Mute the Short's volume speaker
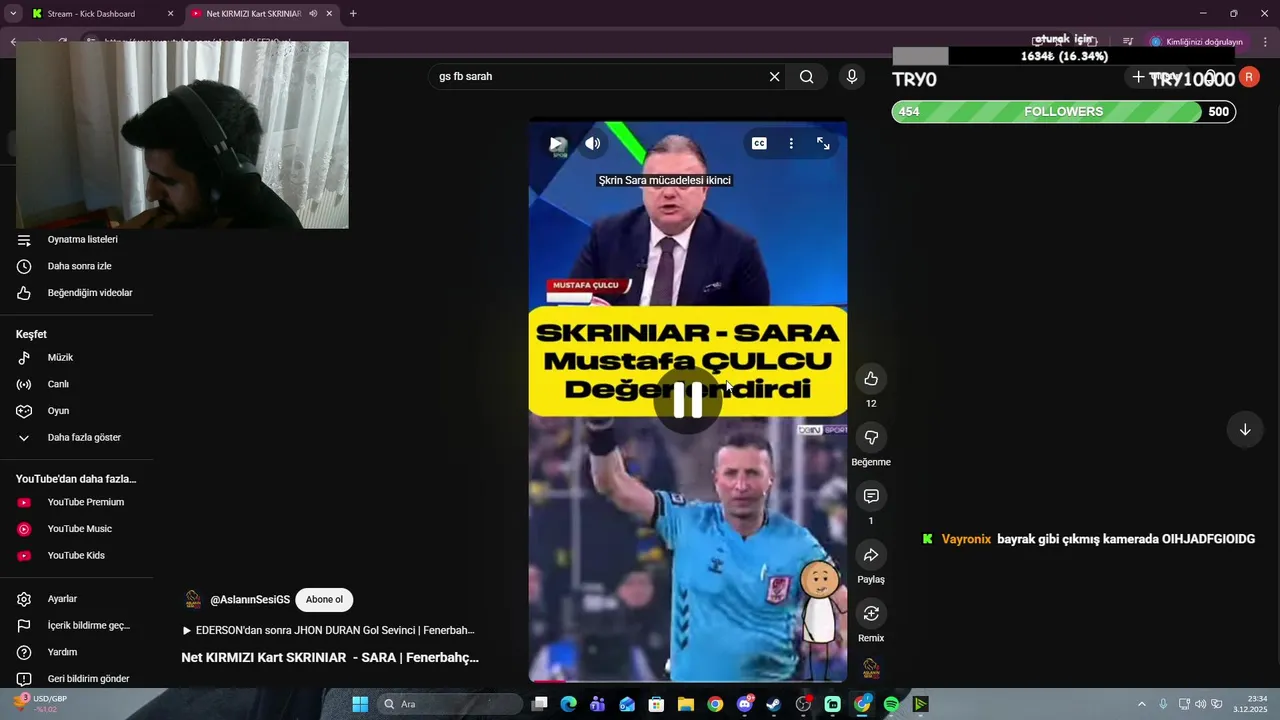This screenshot has height=720, width=1280. pos(593,144)
